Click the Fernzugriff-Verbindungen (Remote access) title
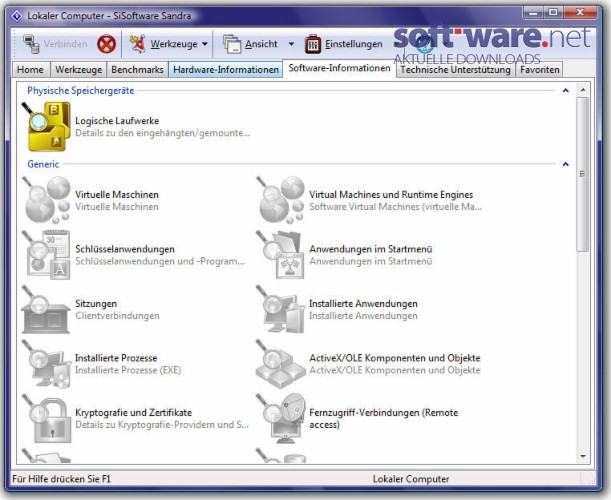 tap(384, 419)
